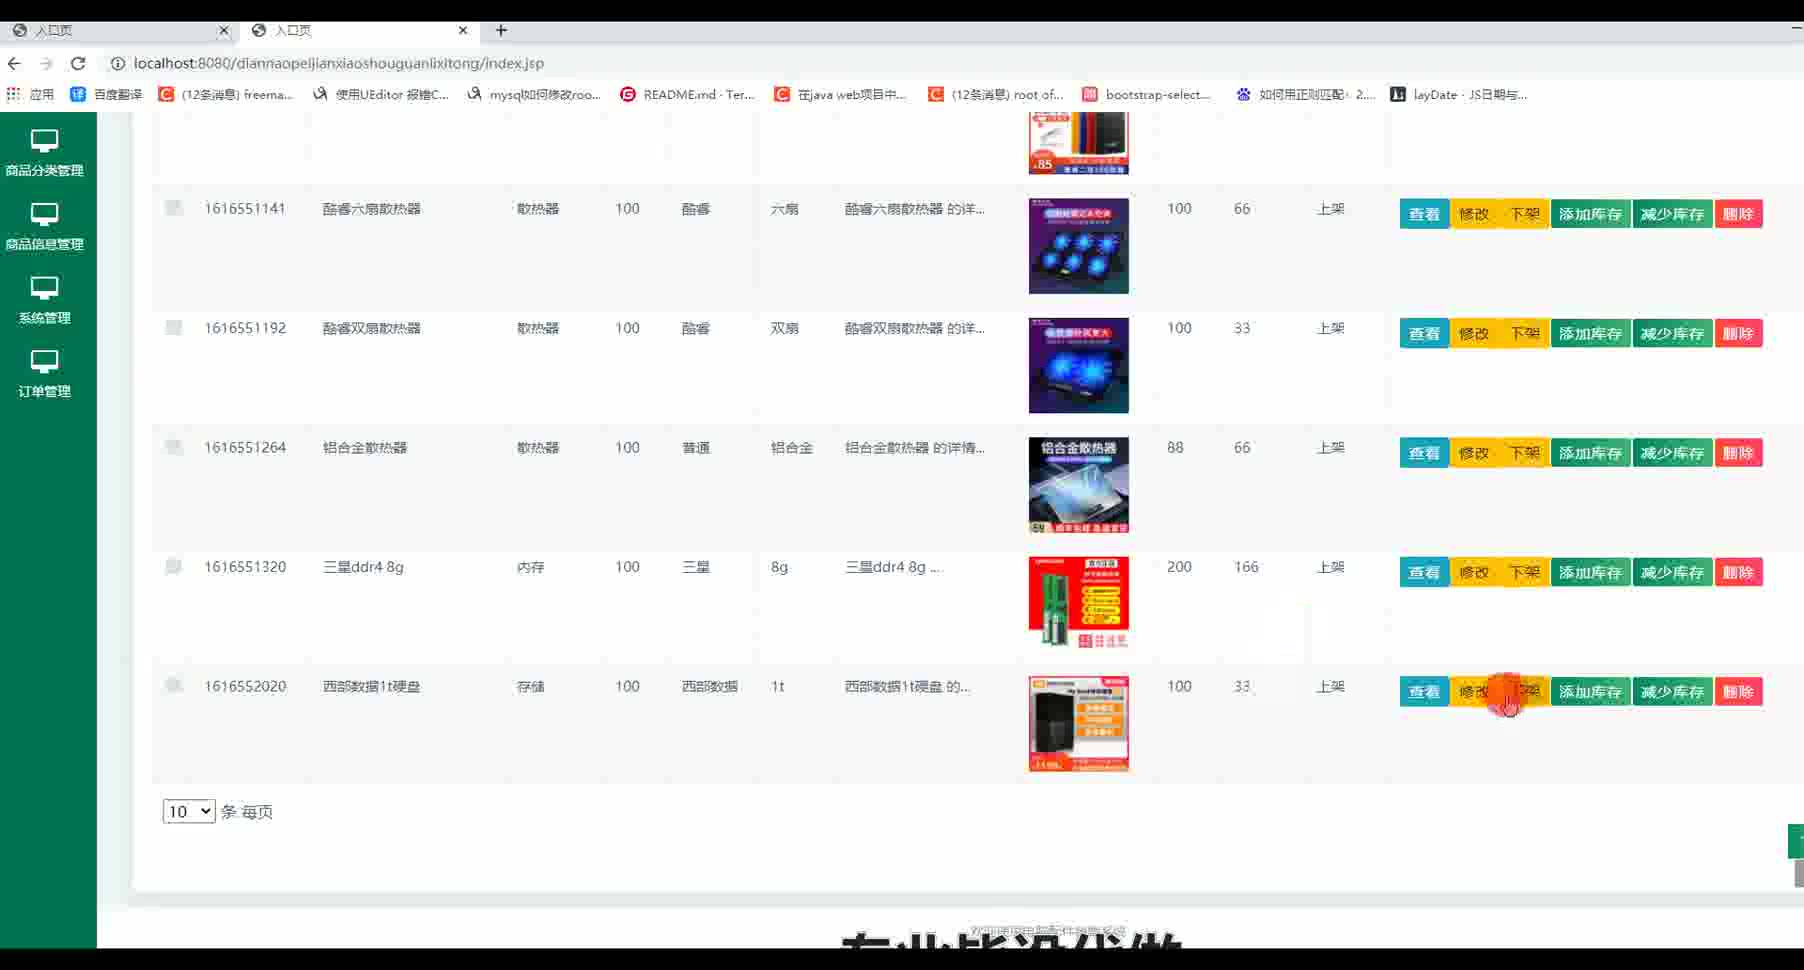Open 铝合金散热器 product image
The height and width of the screenshot is (970, 1804).
pyautogui.click(x=1078, y=485)
